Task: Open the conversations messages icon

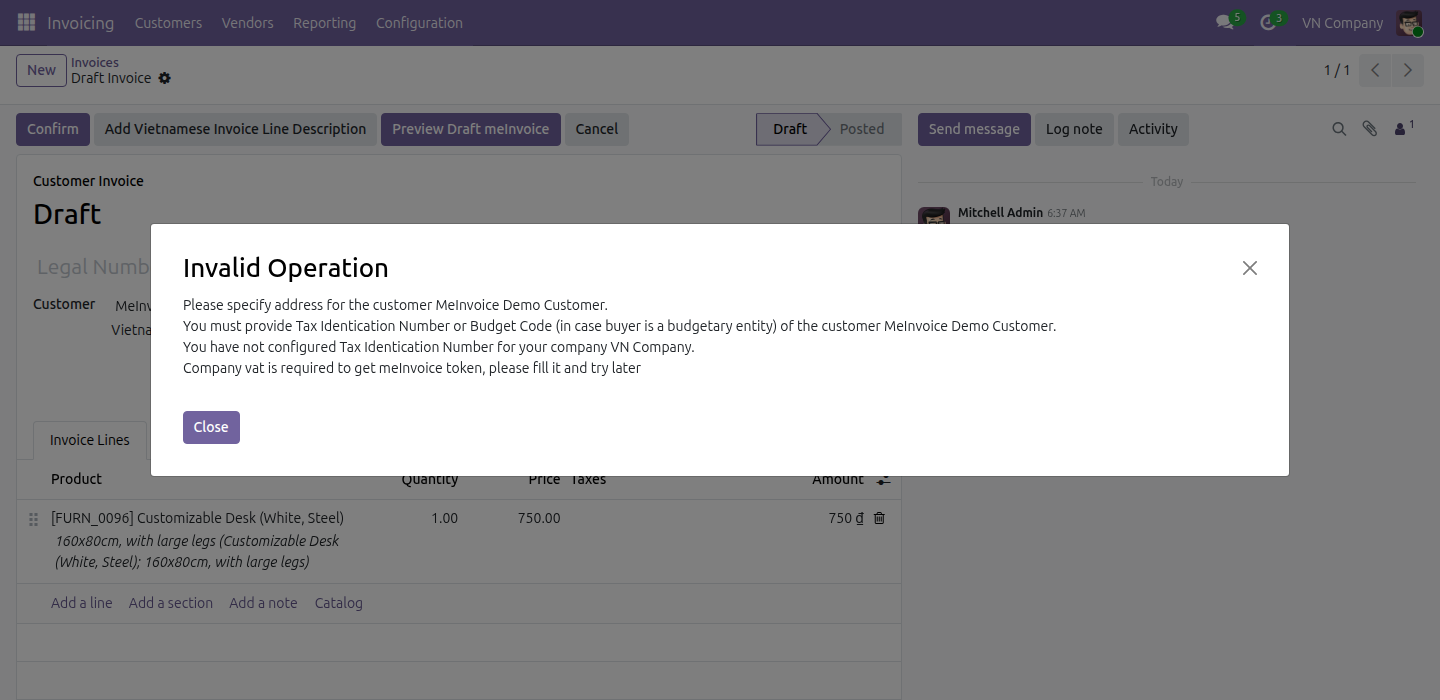Action: click(x=1225, y=22)
